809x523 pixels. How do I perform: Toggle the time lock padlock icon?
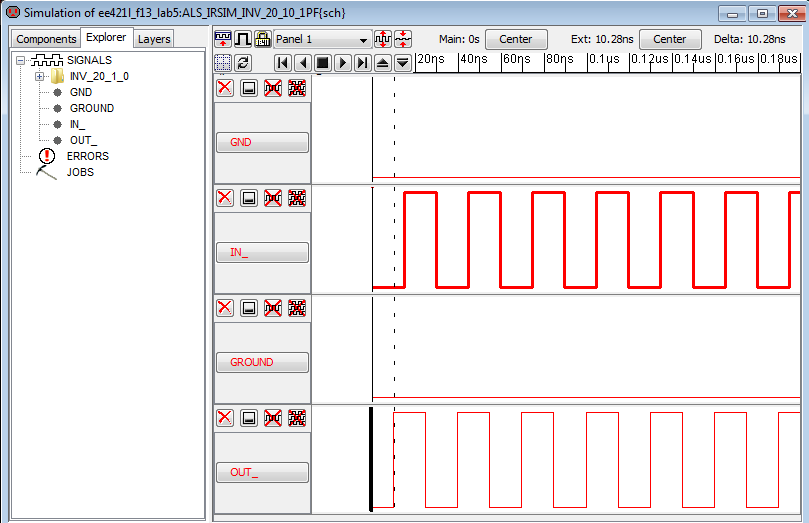coord(262,39)
